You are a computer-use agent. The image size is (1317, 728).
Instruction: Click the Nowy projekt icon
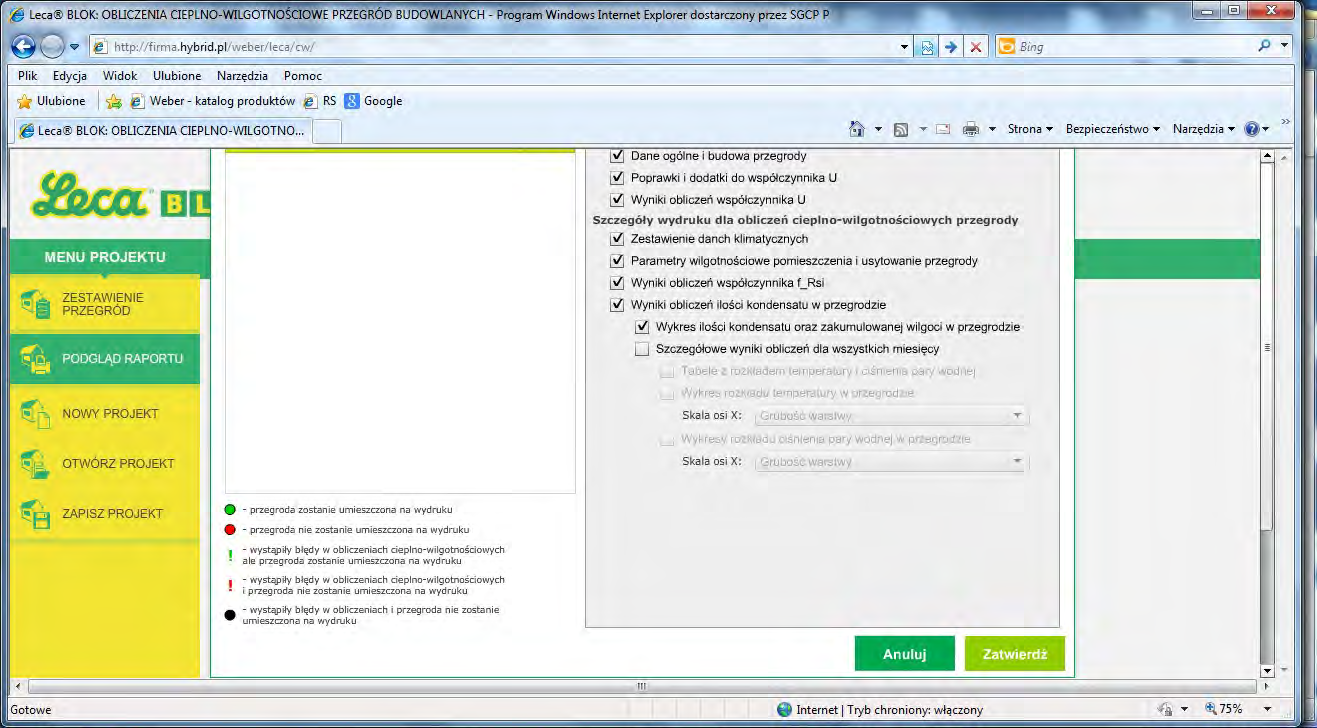[x=35, y=414]
